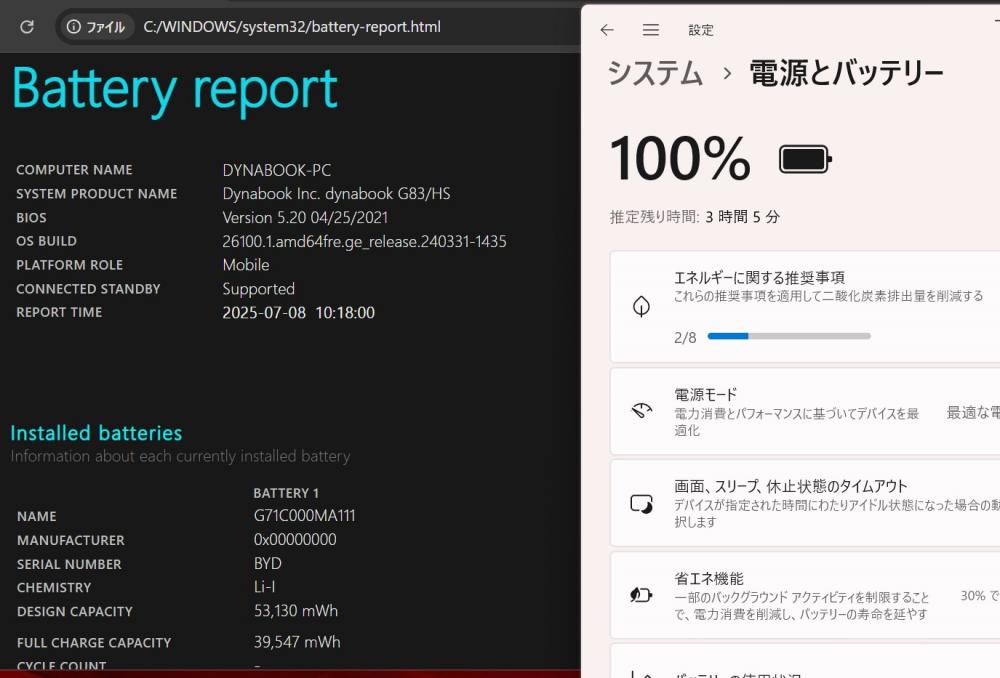Select the report time 2025-07-08 10:18:00

click(298, 313)
